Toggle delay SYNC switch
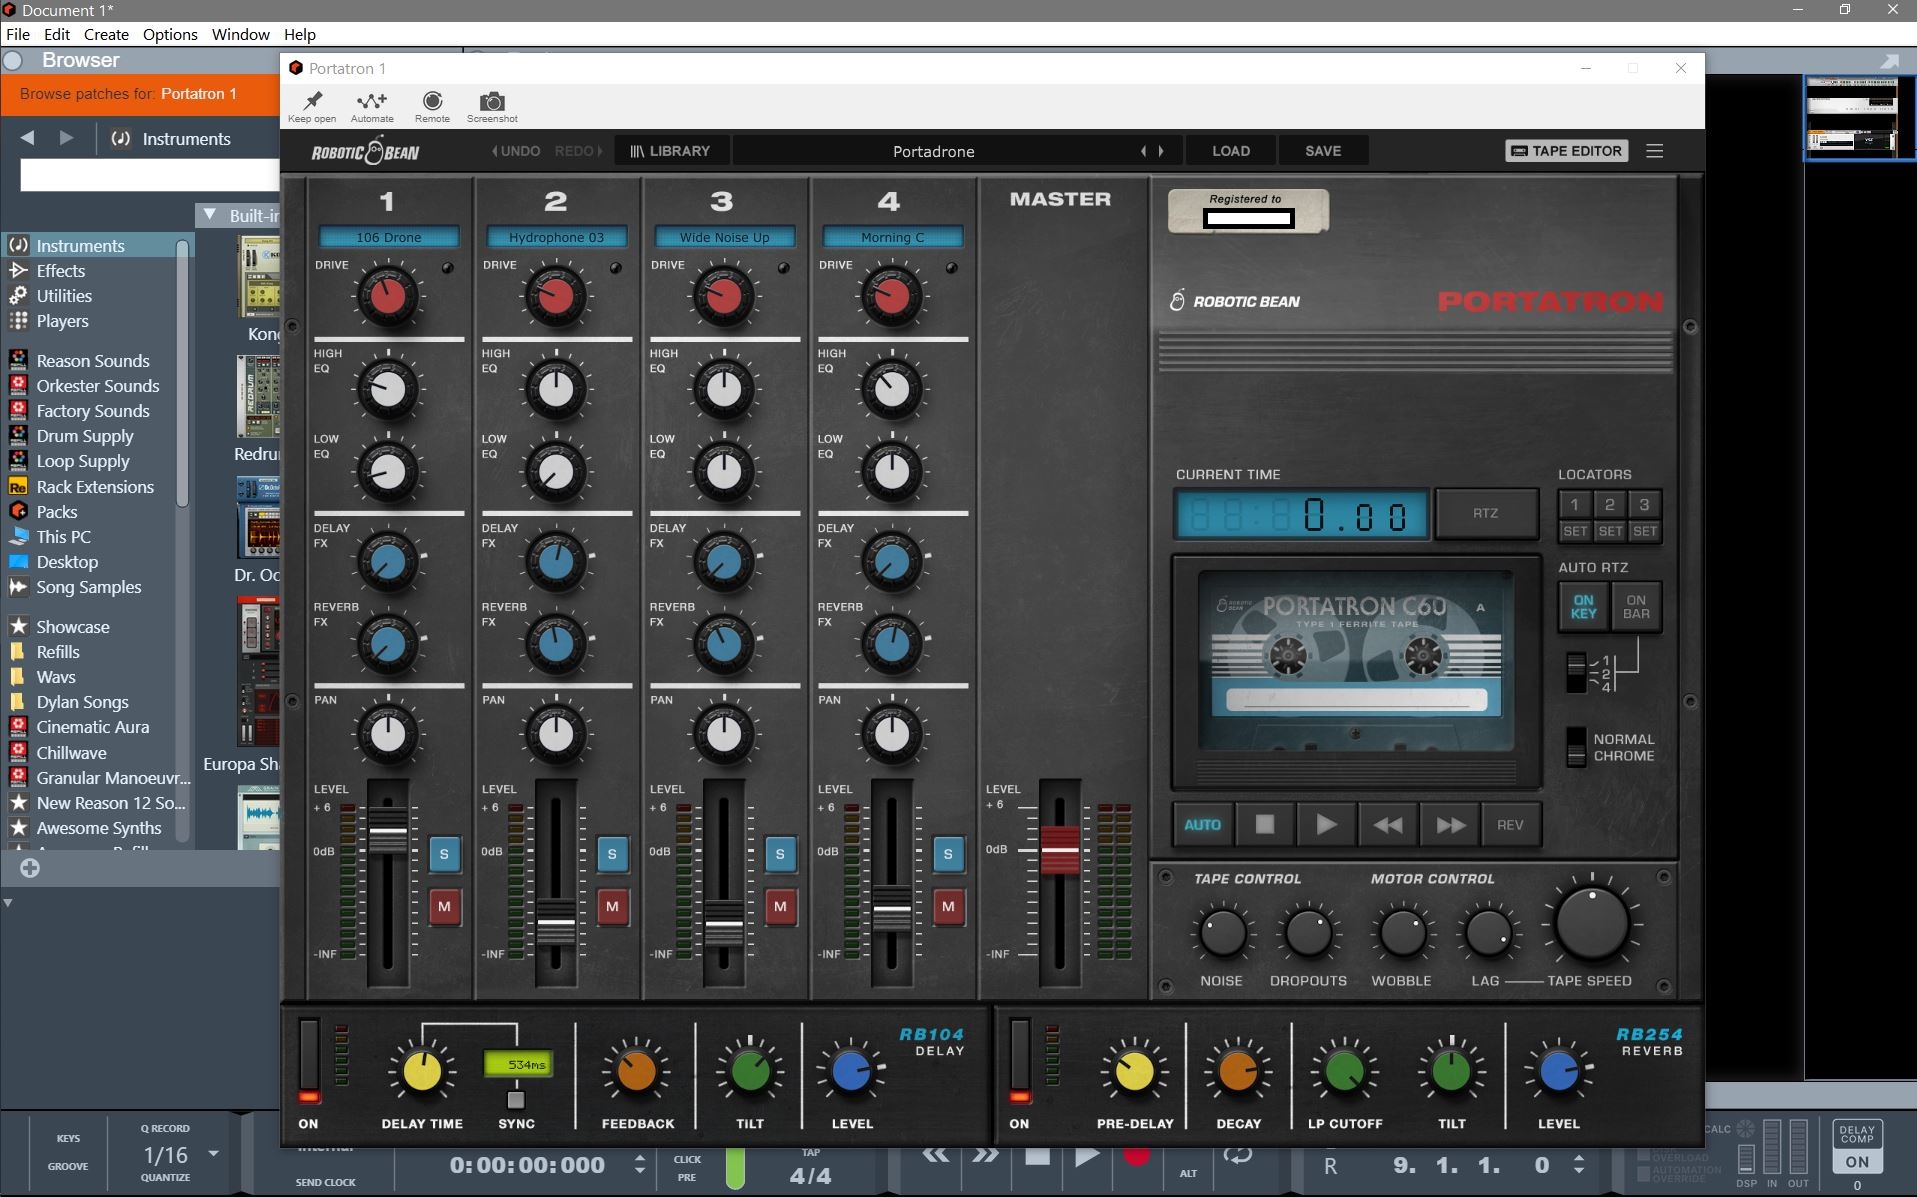 [x=516, y=1100]
